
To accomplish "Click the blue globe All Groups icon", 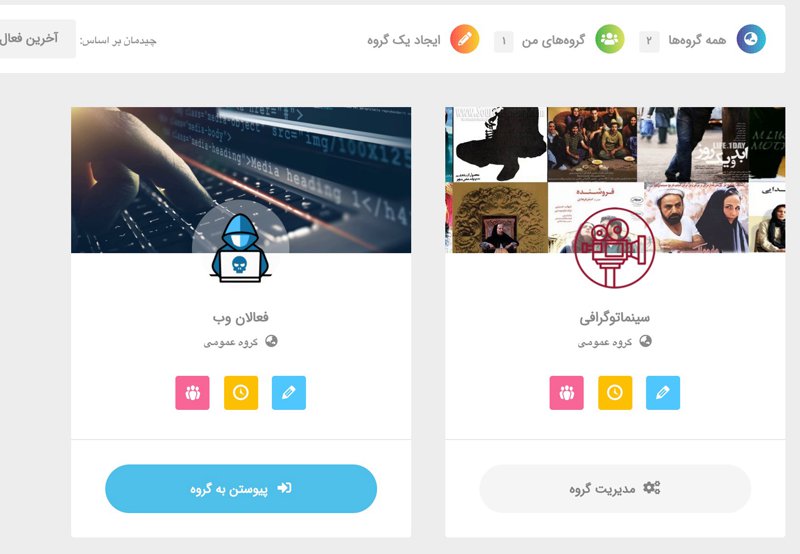I will coord(751,39).
